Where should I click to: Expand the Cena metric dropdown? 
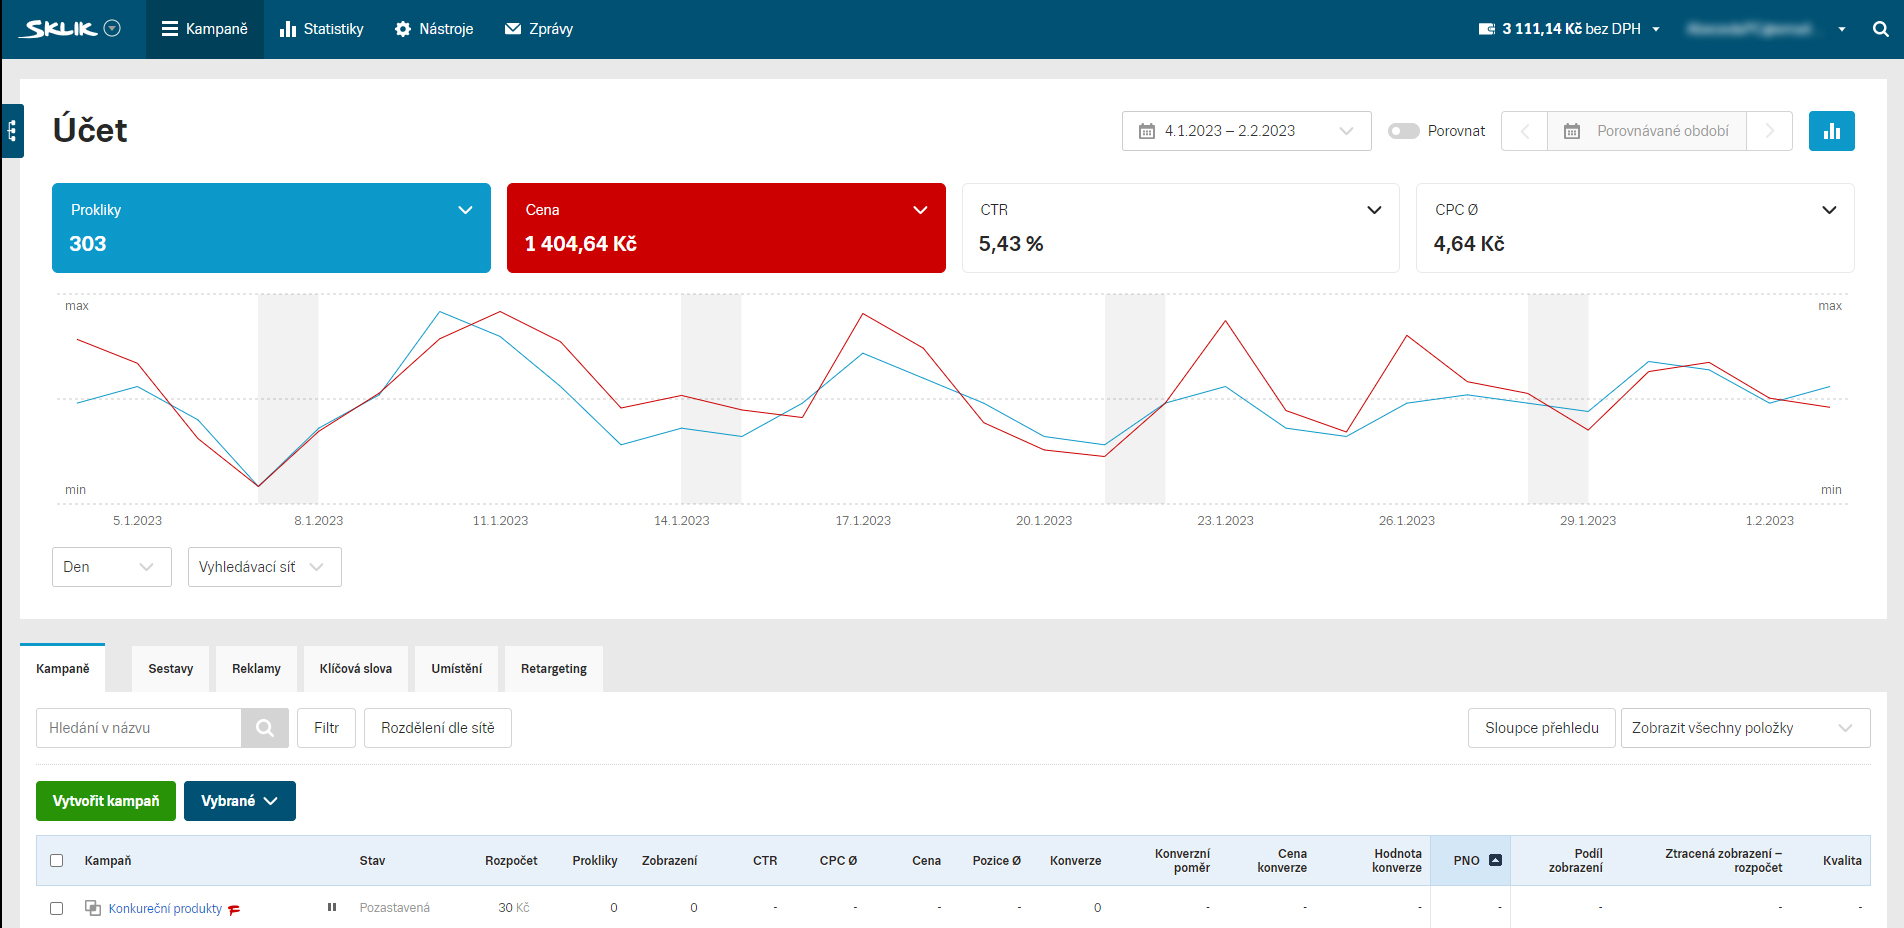coord(920,210)
